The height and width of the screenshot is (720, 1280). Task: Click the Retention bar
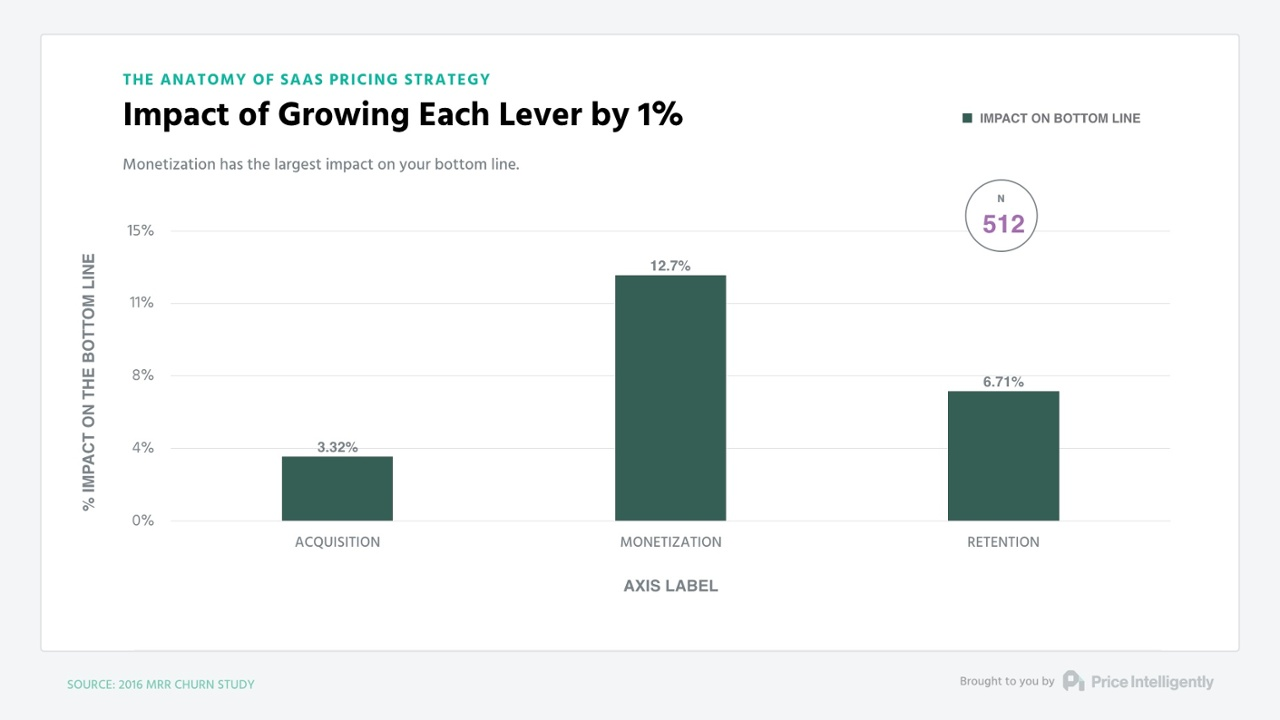(x=1003, y=456)
